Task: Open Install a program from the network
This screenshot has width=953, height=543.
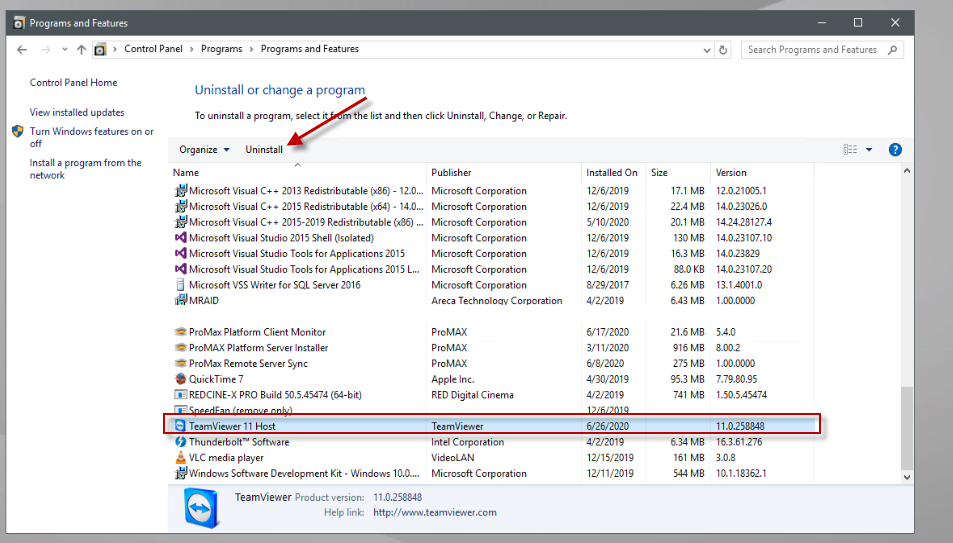Action: click(x=85, y=169)
